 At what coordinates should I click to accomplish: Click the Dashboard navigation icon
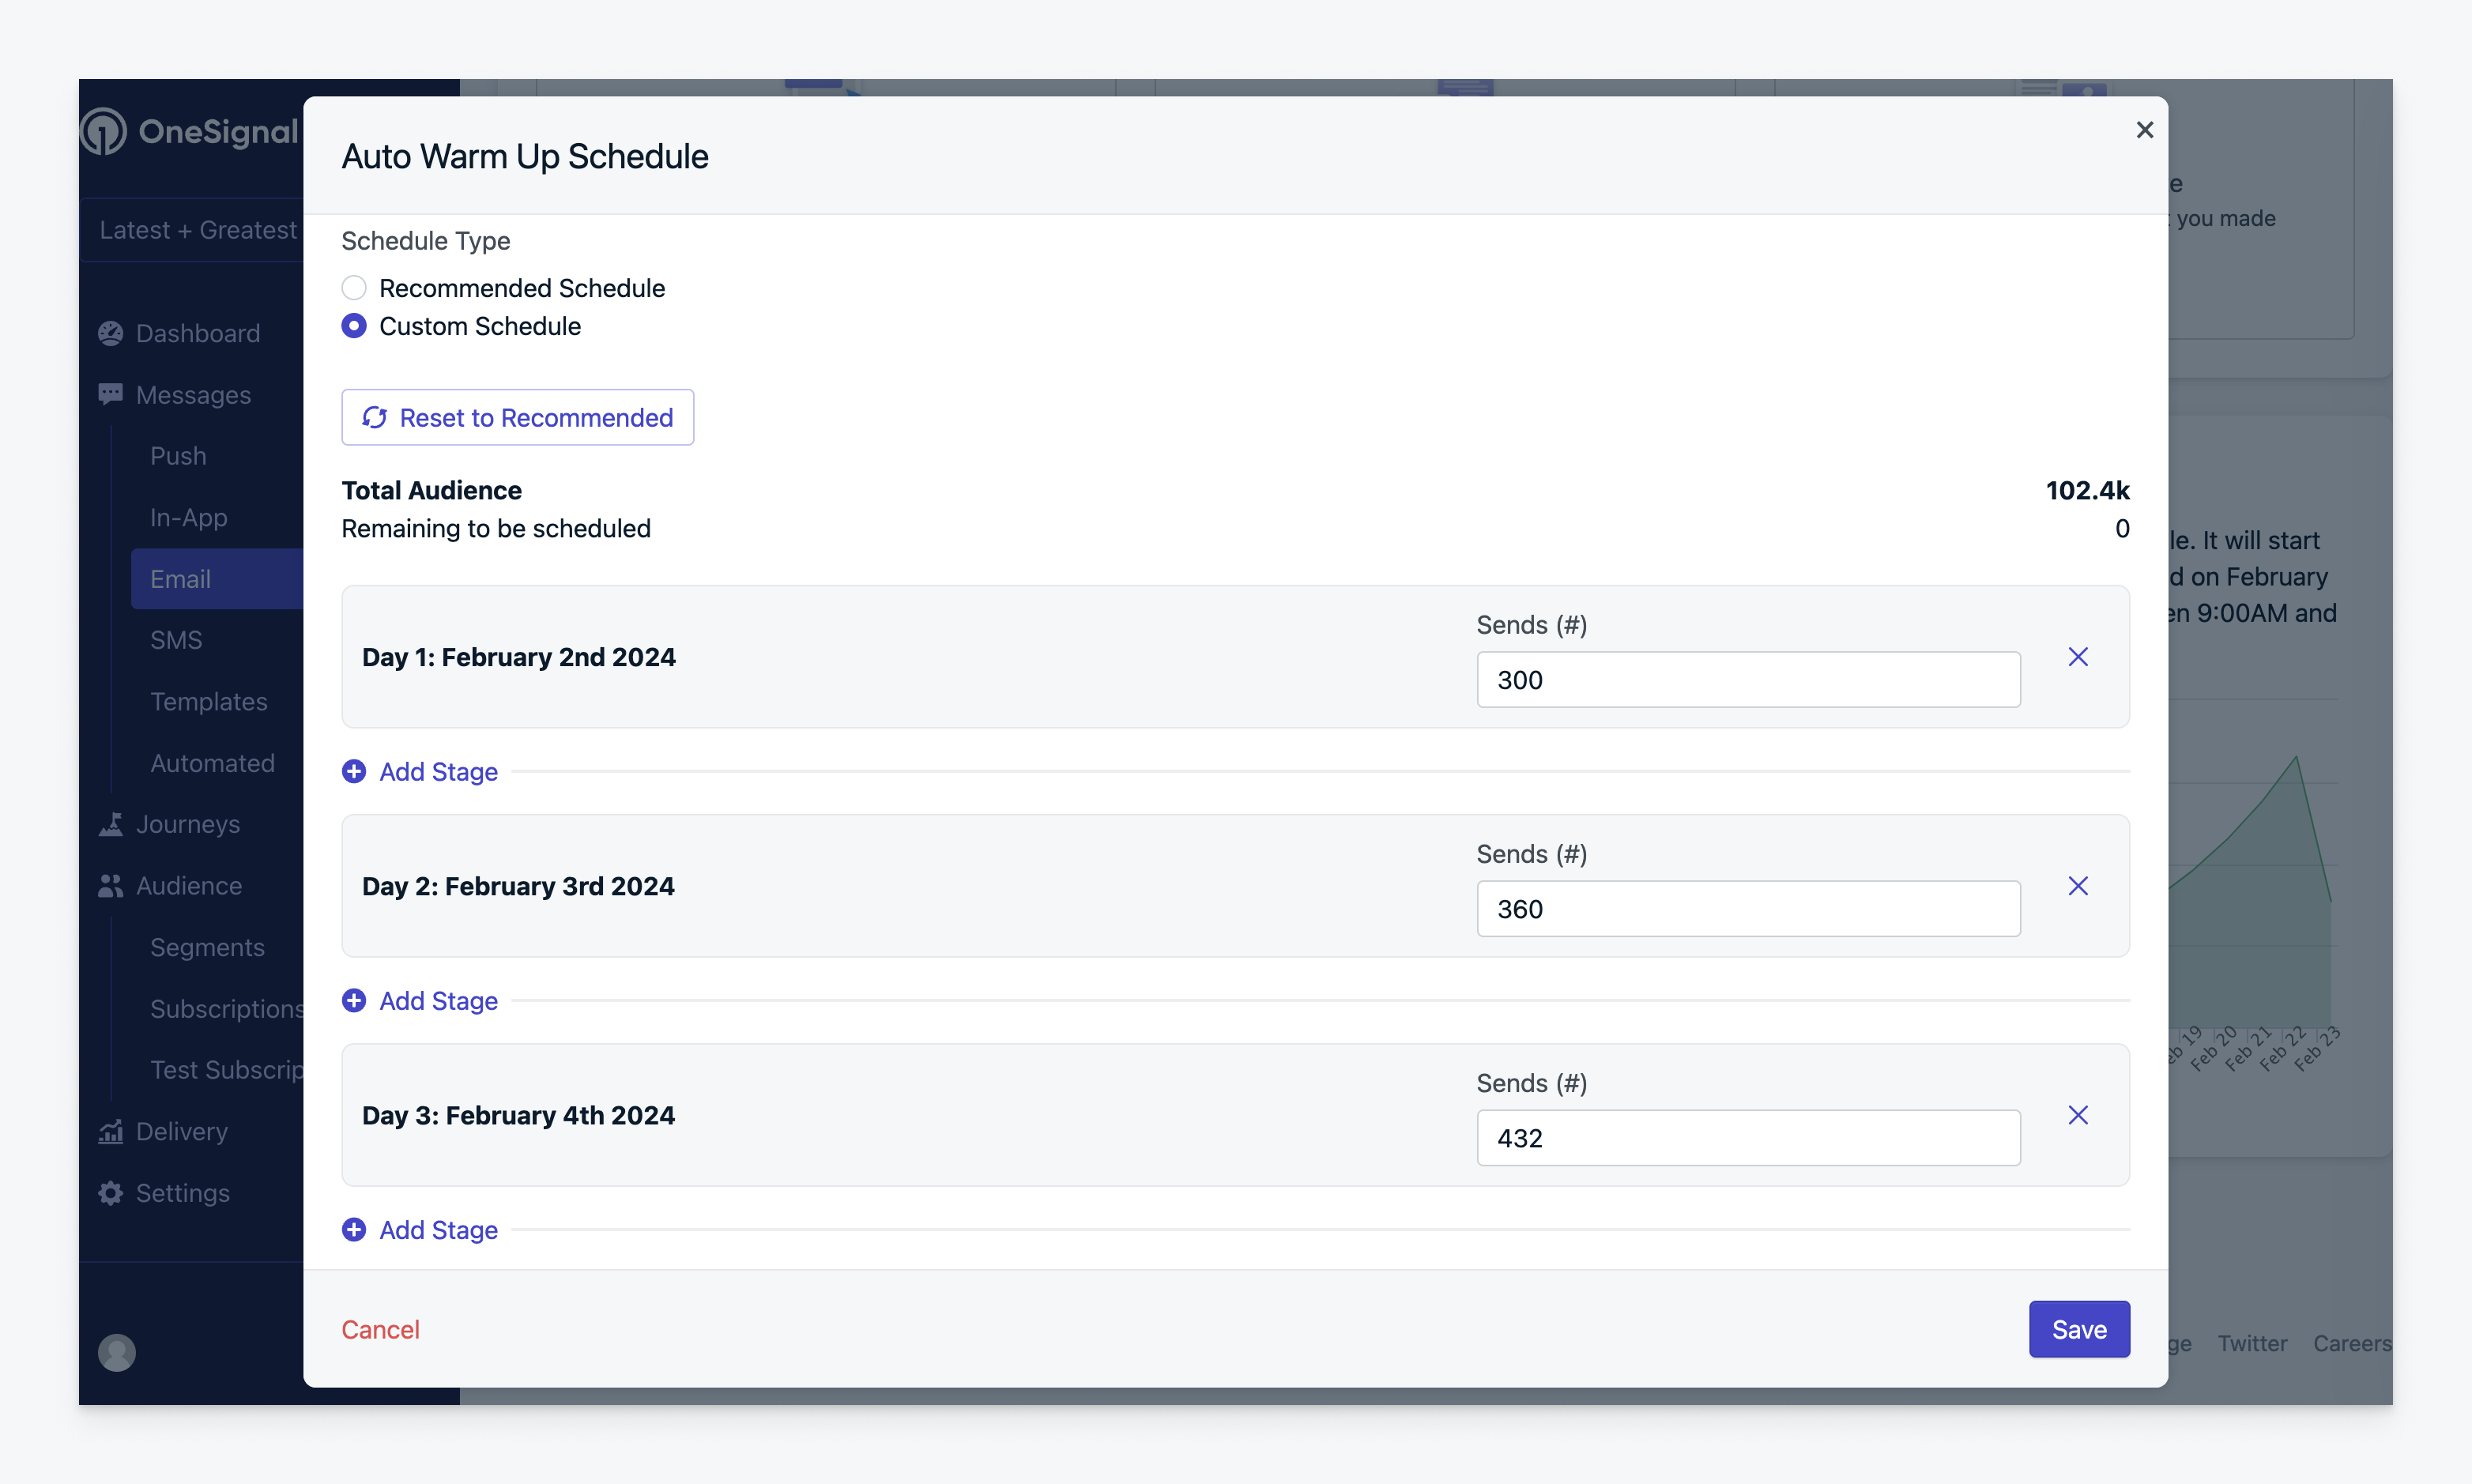(x=111, y=332)
